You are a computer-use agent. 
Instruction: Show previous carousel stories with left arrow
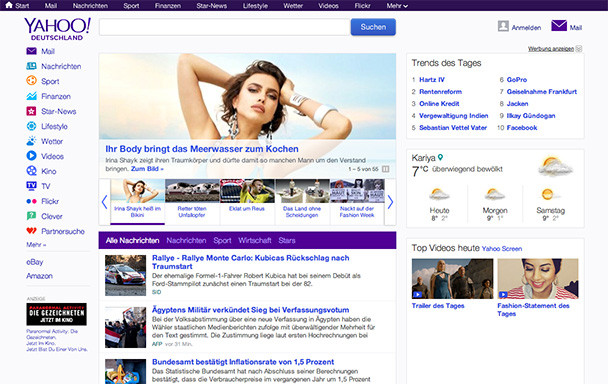click(x=104, y=202)
